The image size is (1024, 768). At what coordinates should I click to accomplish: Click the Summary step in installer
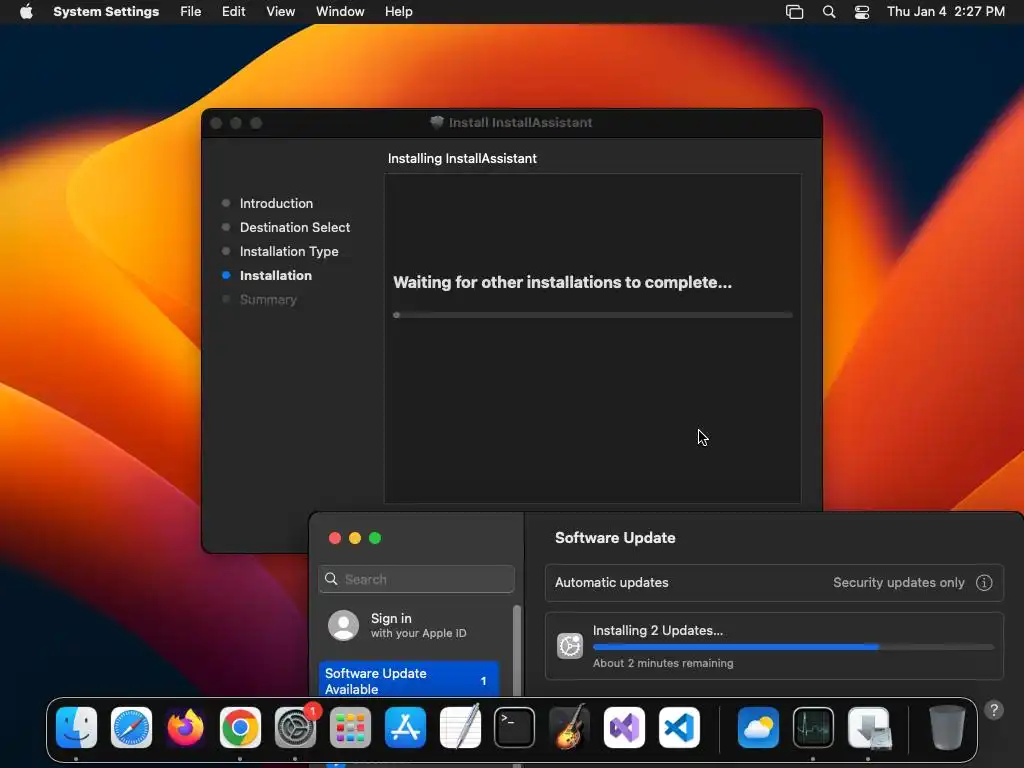coord(268,300)
